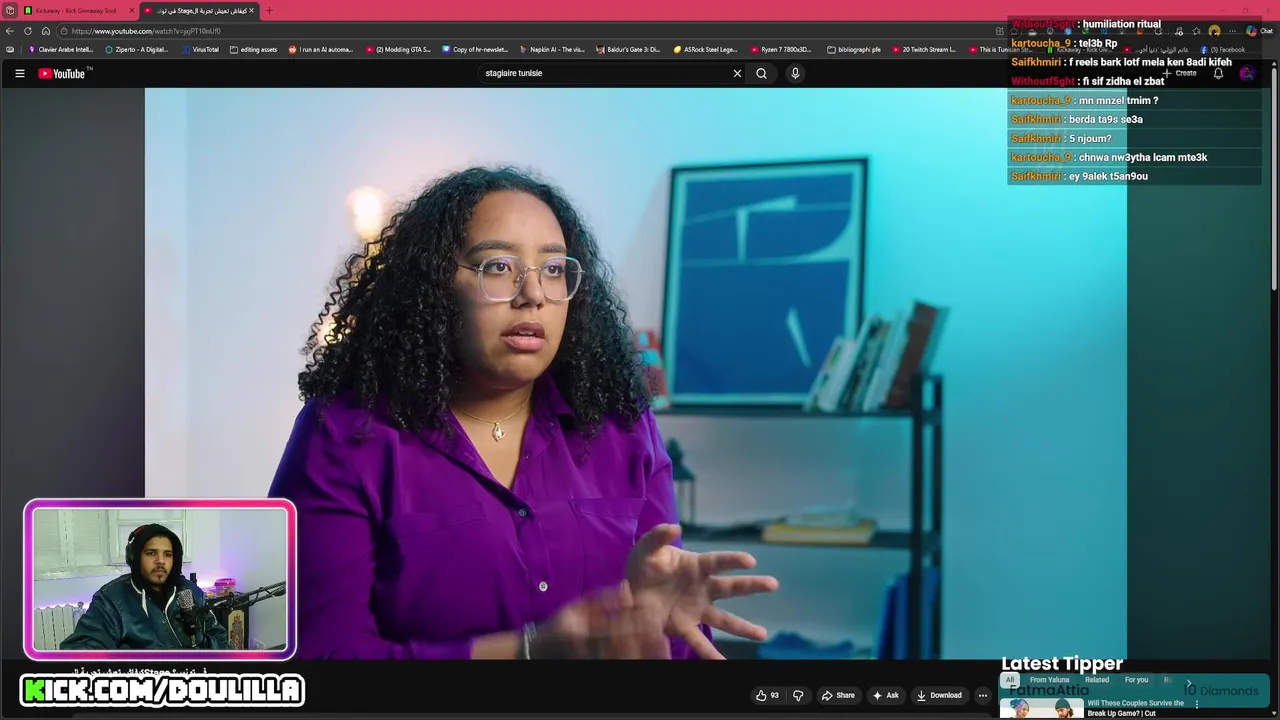Open the 'Copy of hr-newslet...' bookmark
1280x720 pixels.
click(x=475, y=49)
